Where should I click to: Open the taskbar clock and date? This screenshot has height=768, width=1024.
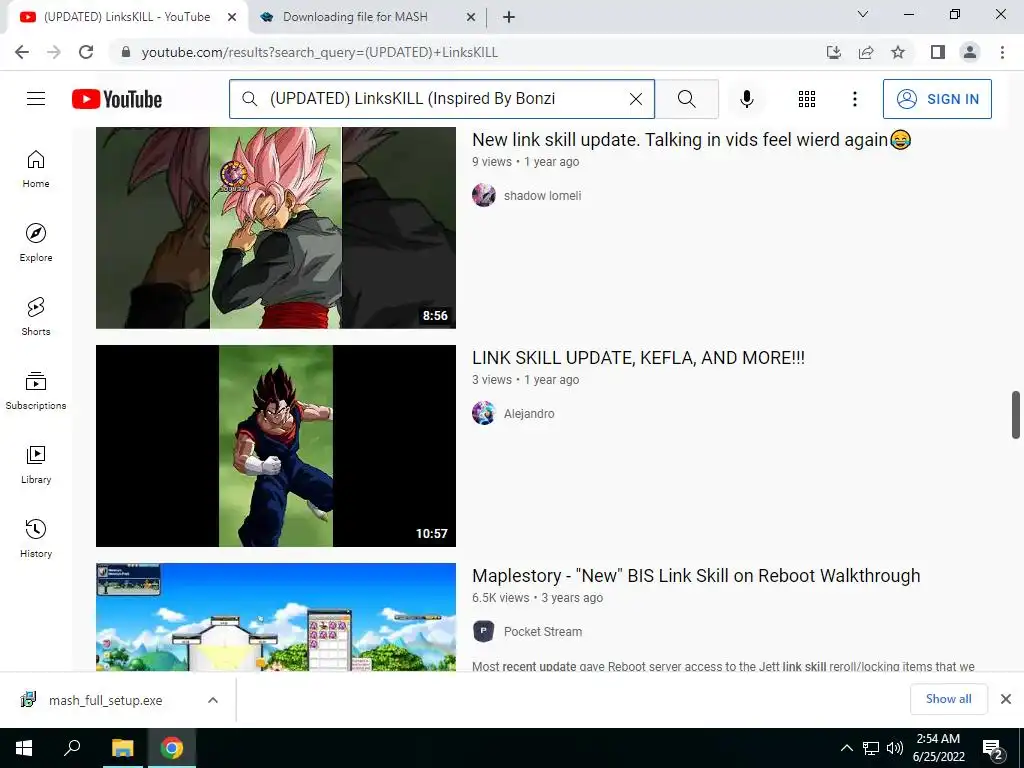(x=938, y=748)
